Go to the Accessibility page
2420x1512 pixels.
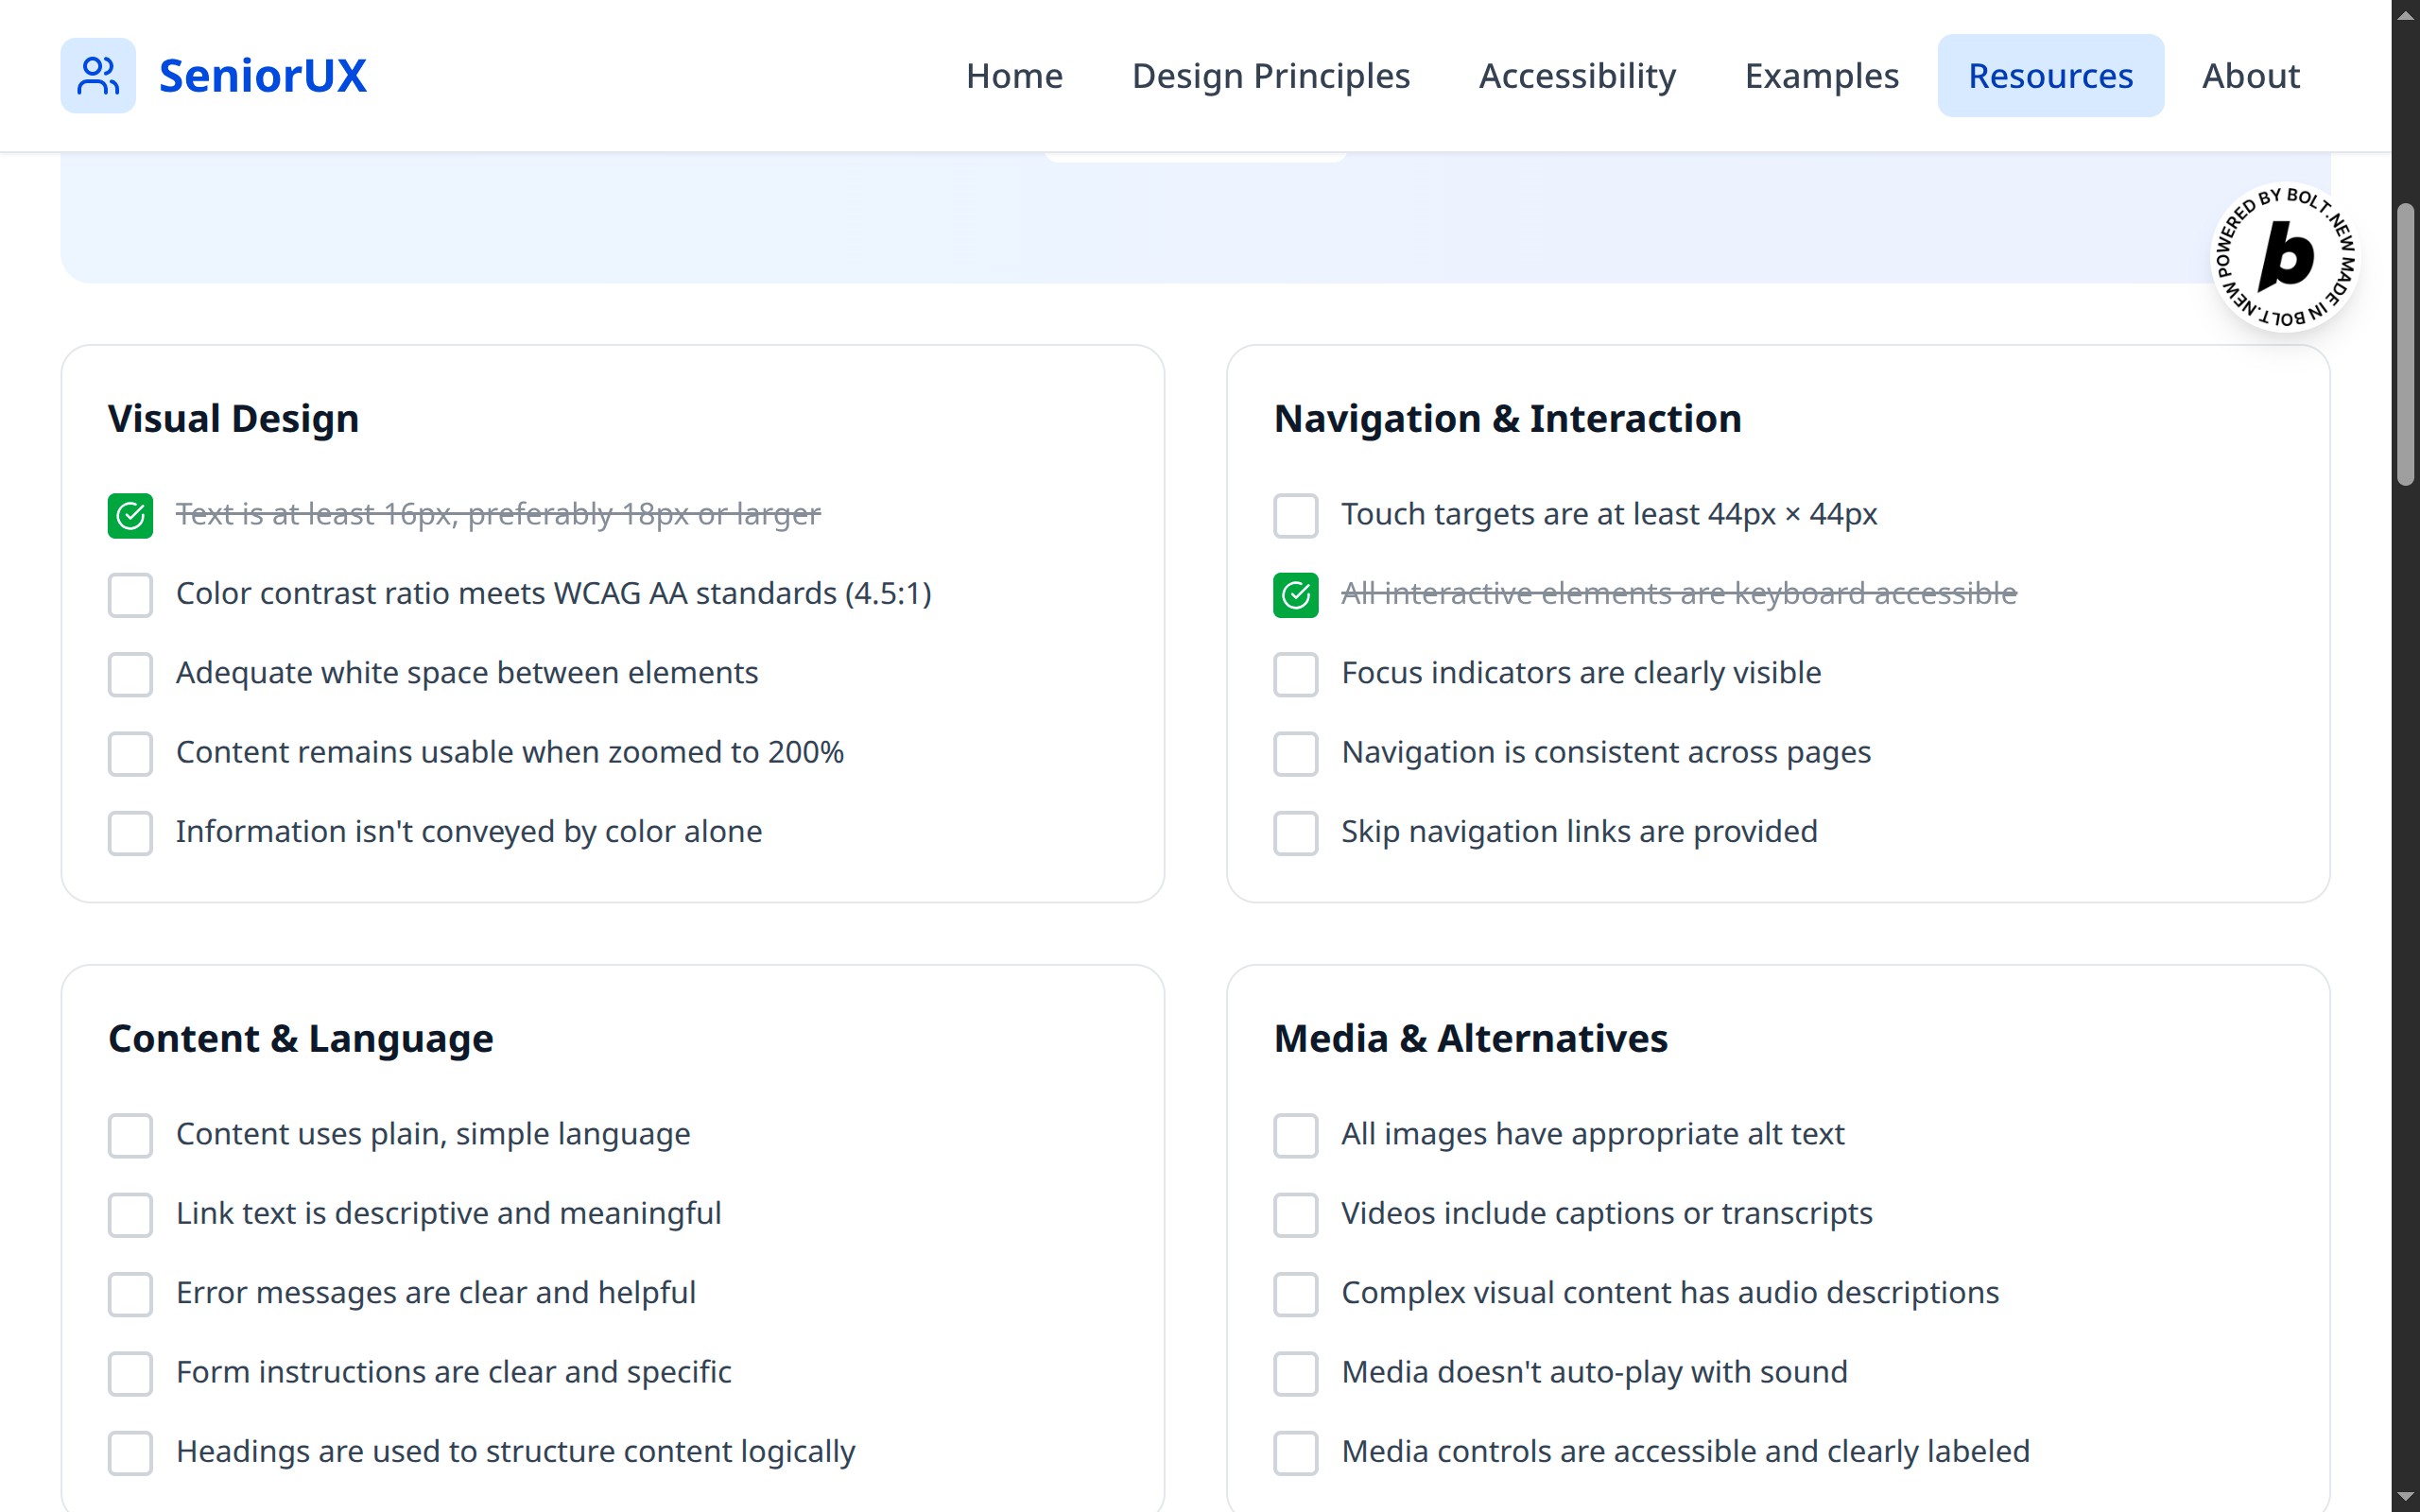pyautogui.click(x=1577, y=76)
